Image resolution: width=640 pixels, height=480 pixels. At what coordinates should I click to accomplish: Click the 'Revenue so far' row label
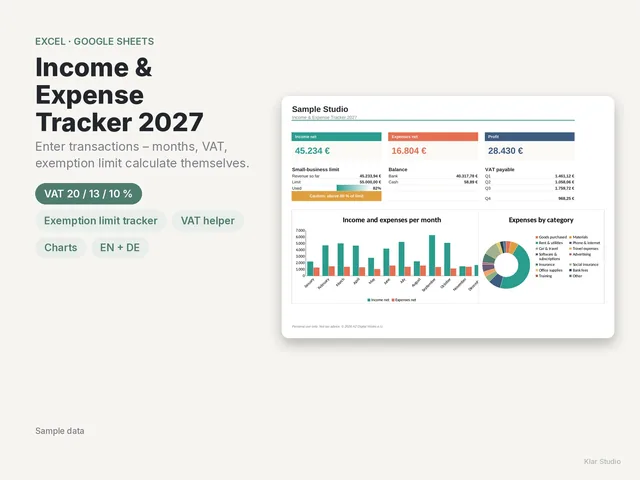(306, 176)
